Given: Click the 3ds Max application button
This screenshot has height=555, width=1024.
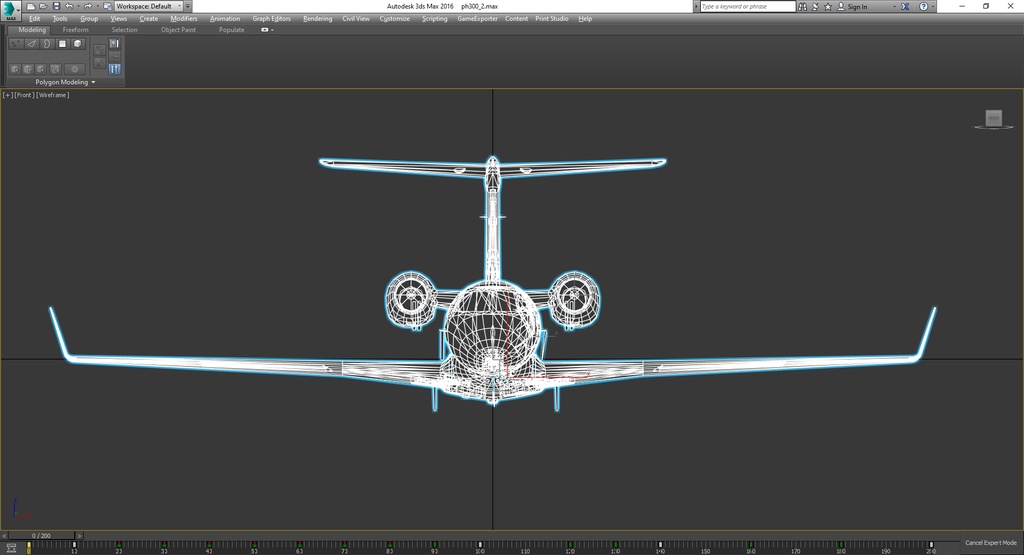Looking at the screenshot, I should 11,10.
